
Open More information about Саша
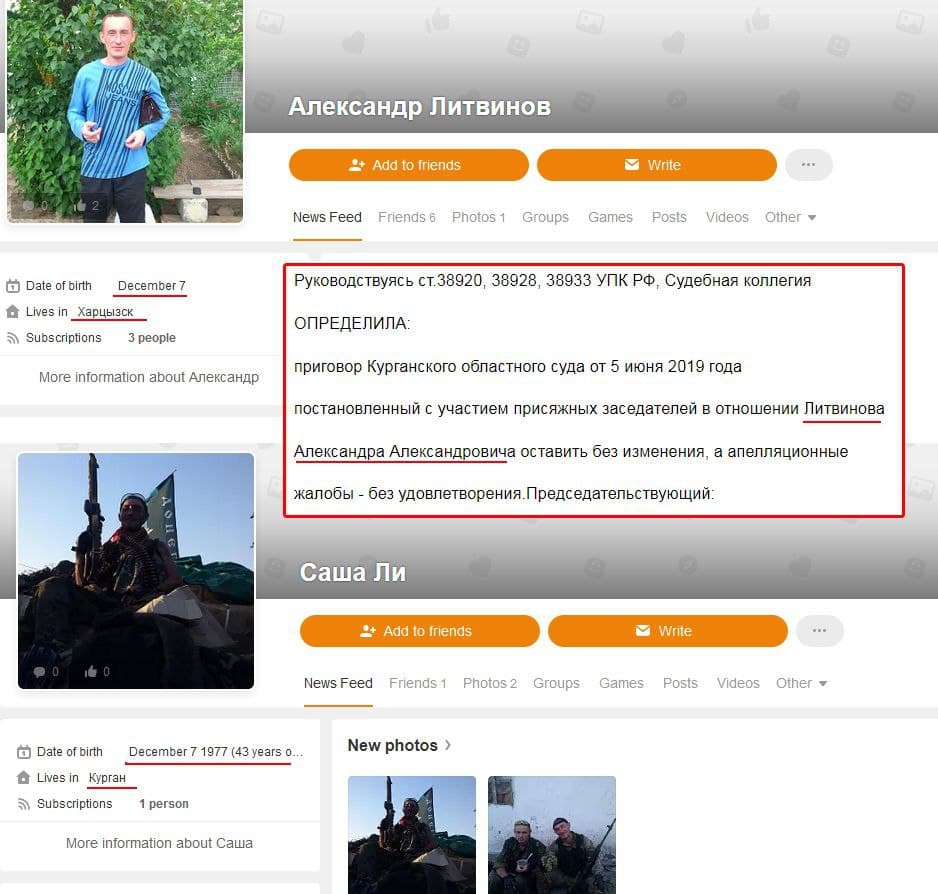pyautogui.click(x=159, y=843)
